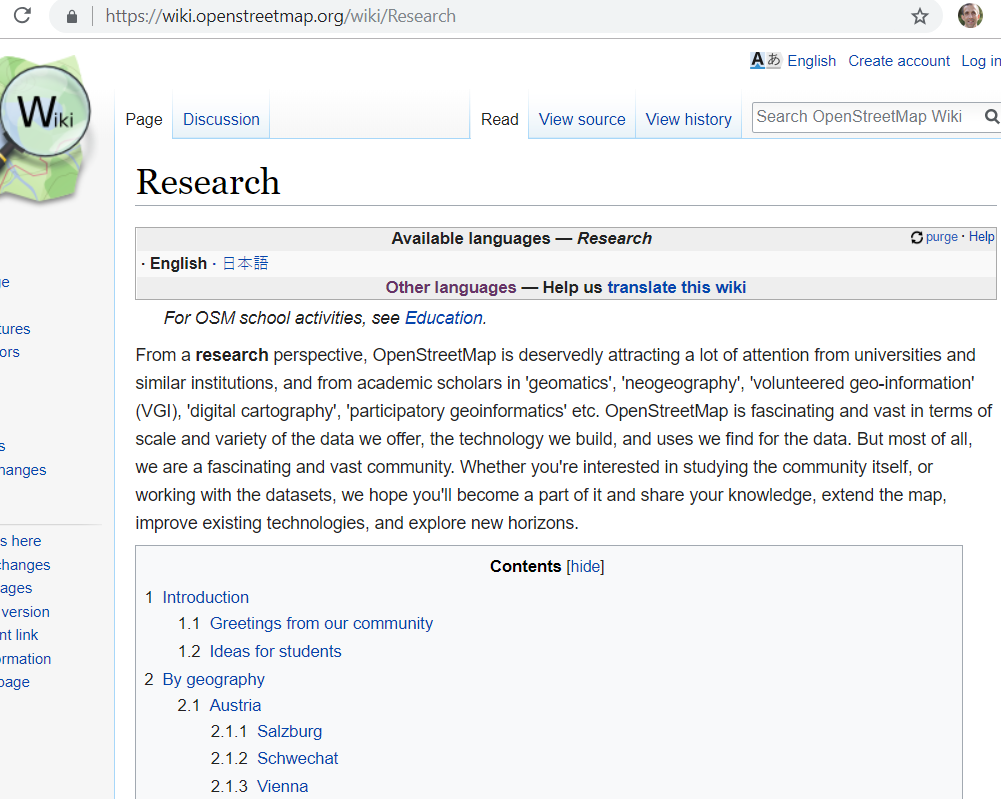Image resolution: width=1001 pixels, height=799 pixels.
Task: Click the bold English language label
Action: point(178,264)
